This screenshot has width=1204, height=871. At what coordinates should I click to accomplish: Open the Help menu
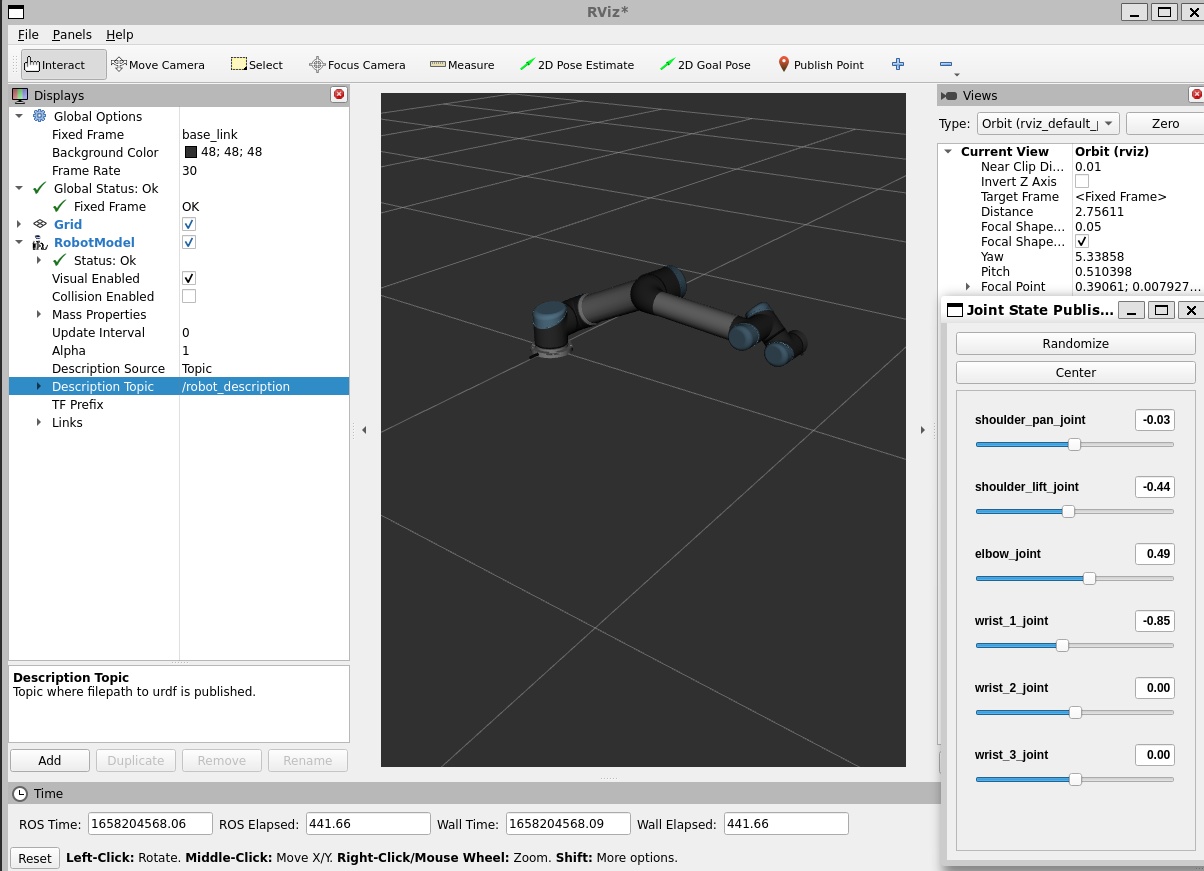[x=119, y=34]
